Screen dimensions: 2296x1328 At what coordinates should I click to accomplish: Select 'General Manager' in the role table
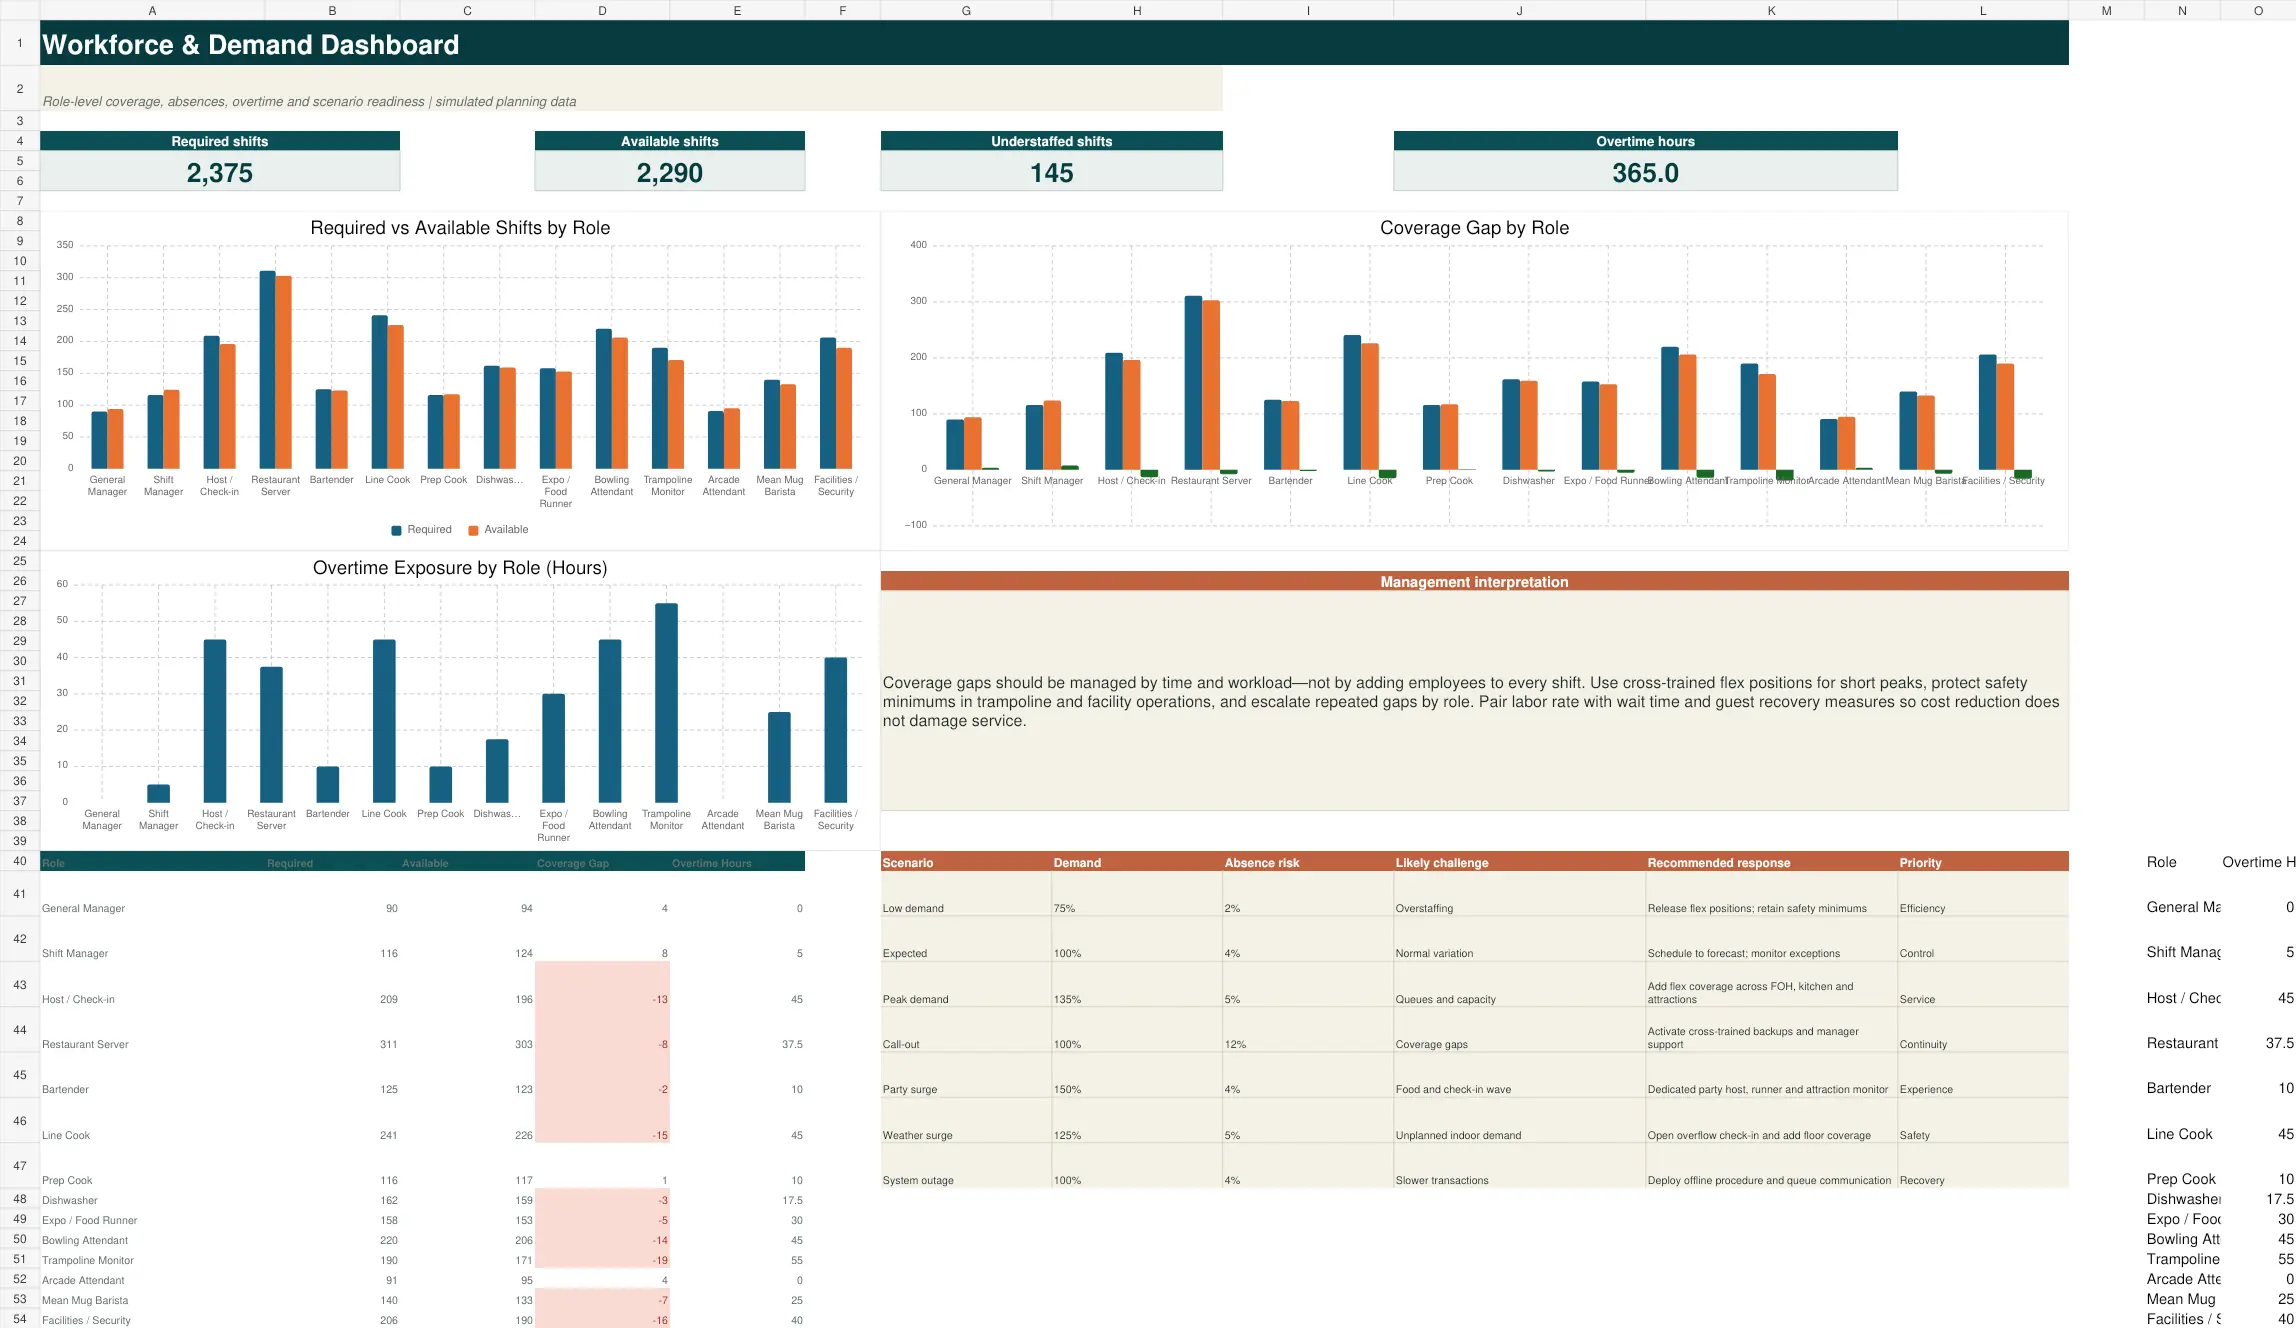(x=152, y=894)
